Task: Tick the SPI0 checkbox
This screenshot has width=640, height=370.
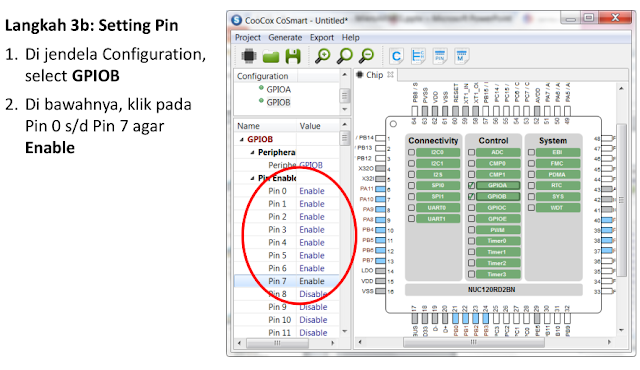Action: click(x=411, y=185)
